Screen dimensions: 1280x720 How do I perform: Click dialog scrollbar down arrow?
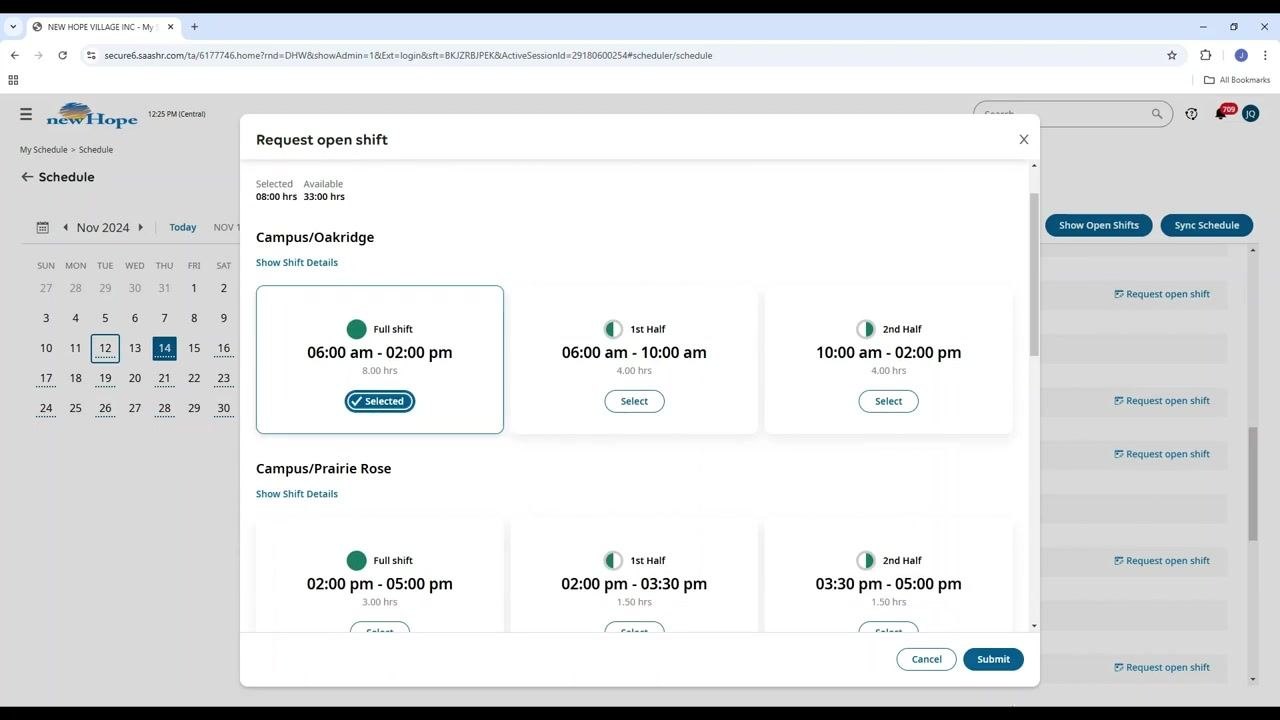[1034, 626]
